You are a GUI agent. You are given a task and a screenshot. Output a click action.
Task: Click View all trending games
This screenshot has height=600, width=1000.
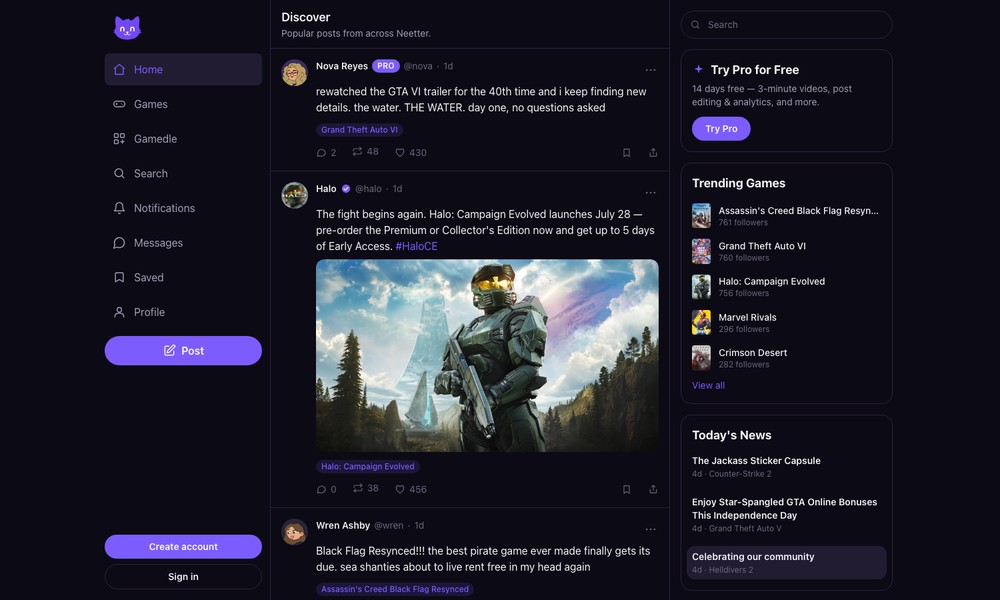click(x=708, y=385)
